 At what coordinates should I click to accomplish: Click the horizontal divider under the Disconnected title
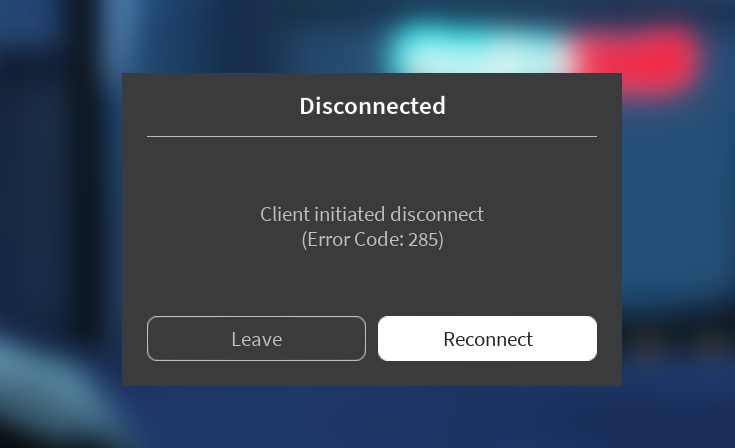pos(372,136)
